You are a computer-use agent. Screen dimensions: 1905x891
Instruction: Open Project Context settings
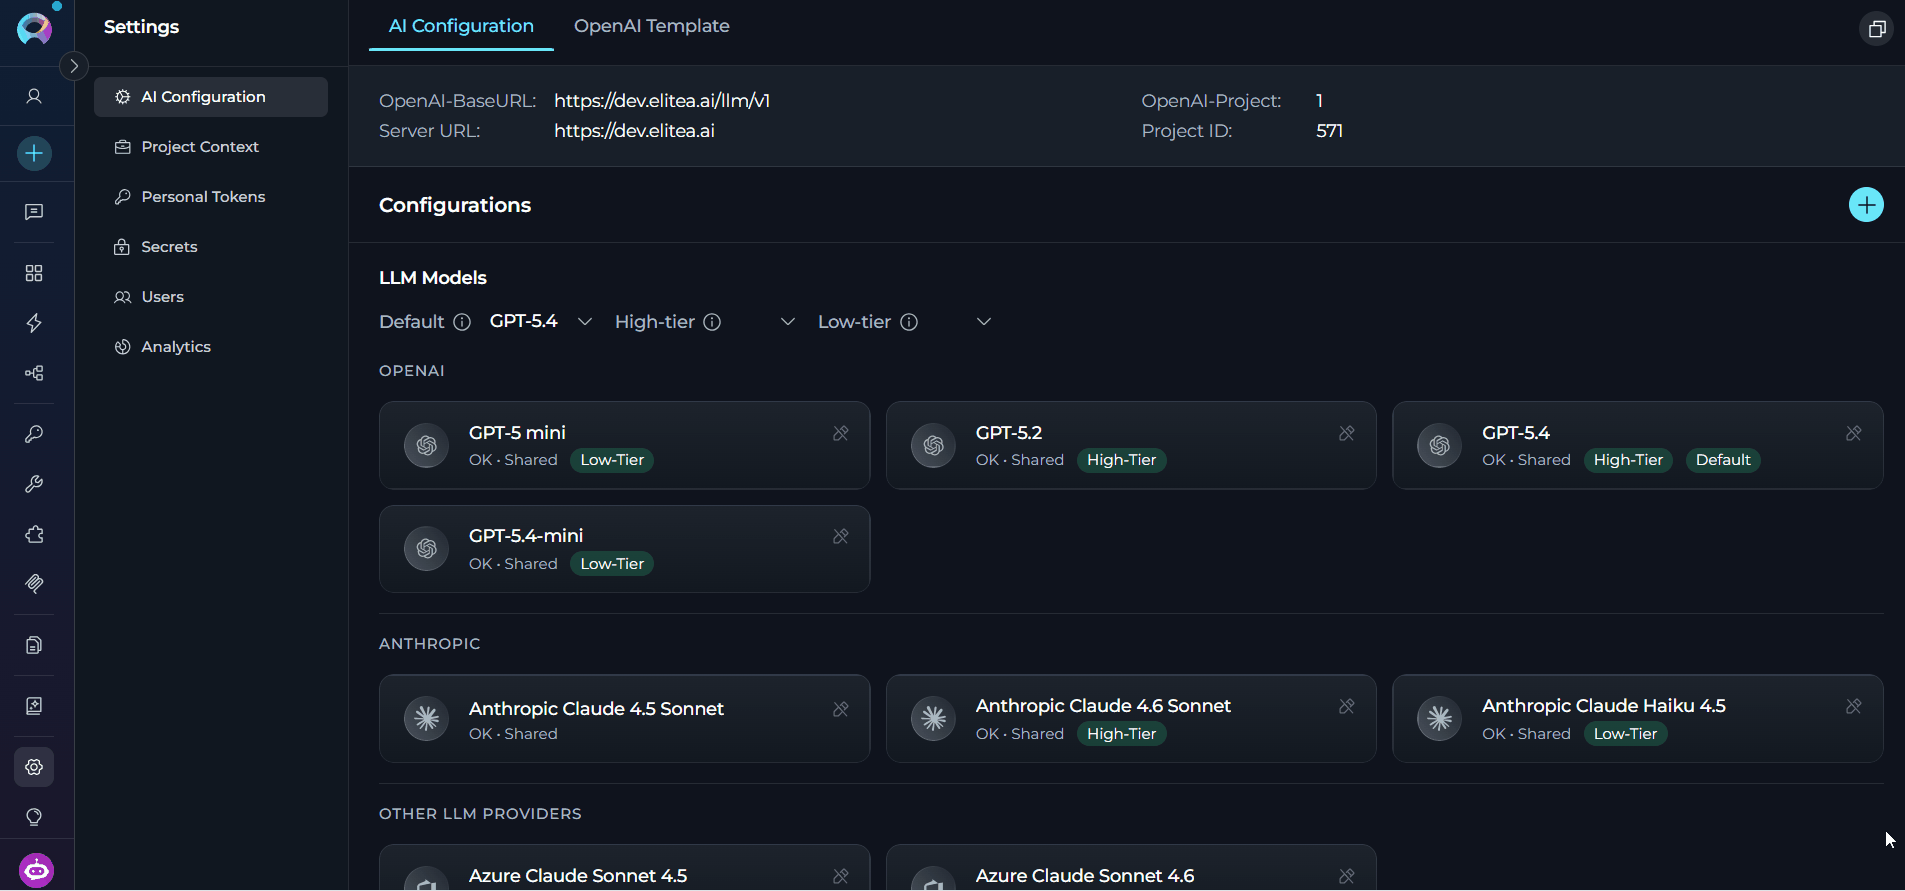pyautogui.click(x=211, y=147)
